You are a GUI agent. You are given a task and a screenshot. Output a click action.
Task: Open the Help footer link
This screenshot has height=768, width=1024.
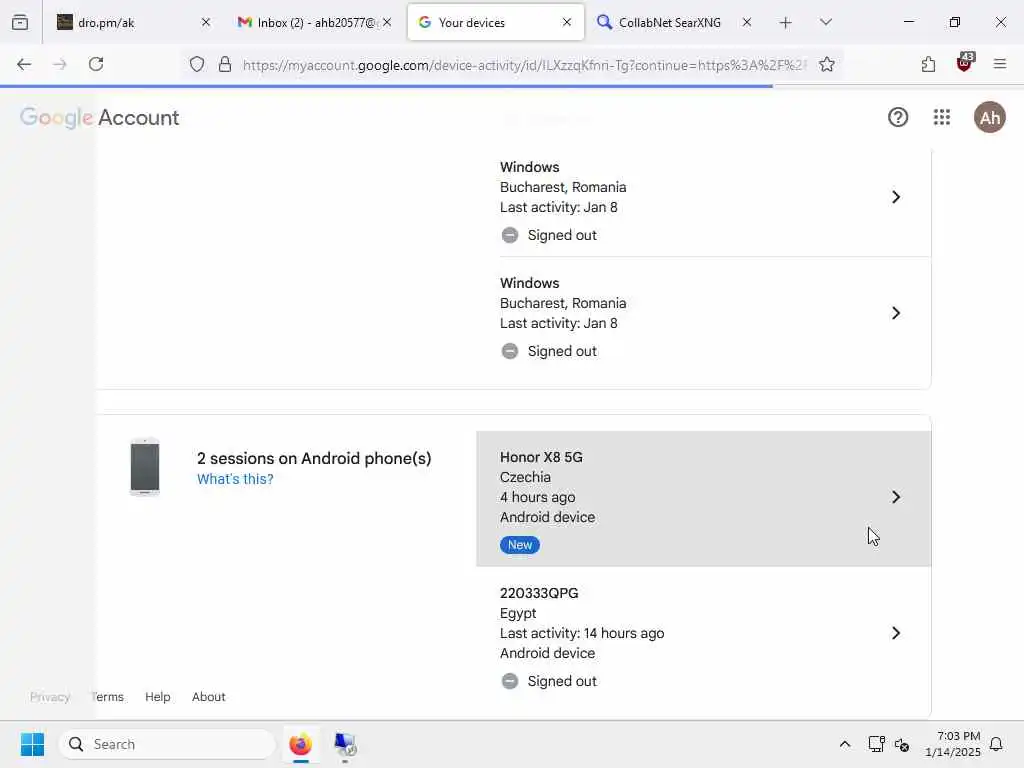click(x=157, y=697)
